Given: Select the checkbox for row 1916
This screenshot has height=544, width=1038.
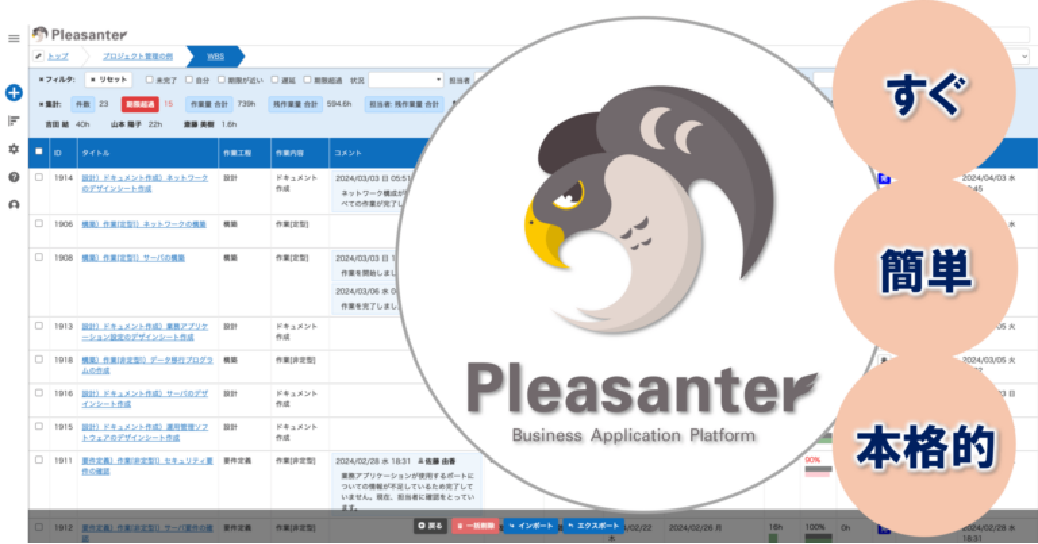Looking at the screenshot, I should 38,393.
